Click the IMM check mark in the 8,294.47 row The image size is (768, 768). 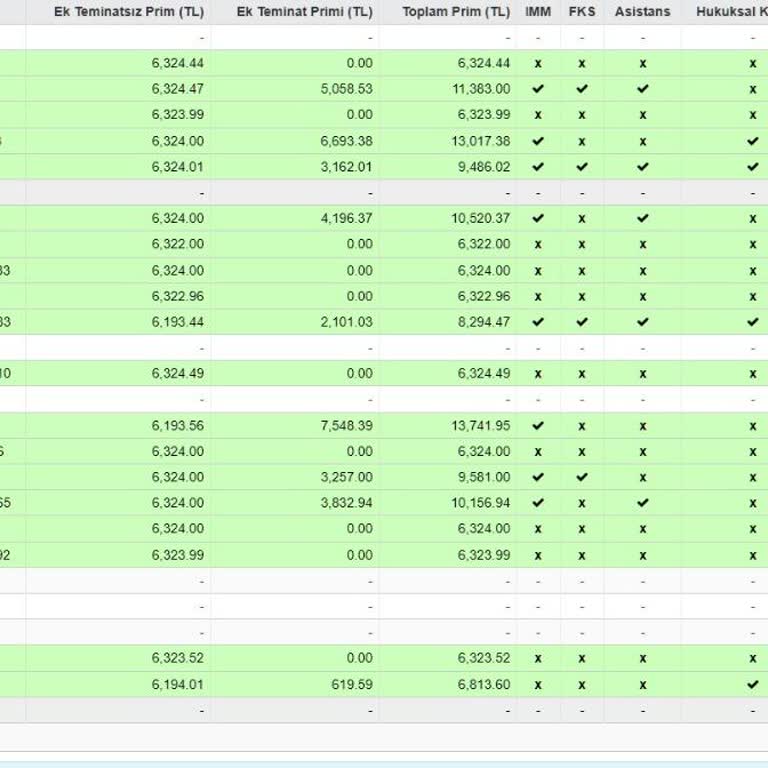pyautogui.click(x=538, y=322)
